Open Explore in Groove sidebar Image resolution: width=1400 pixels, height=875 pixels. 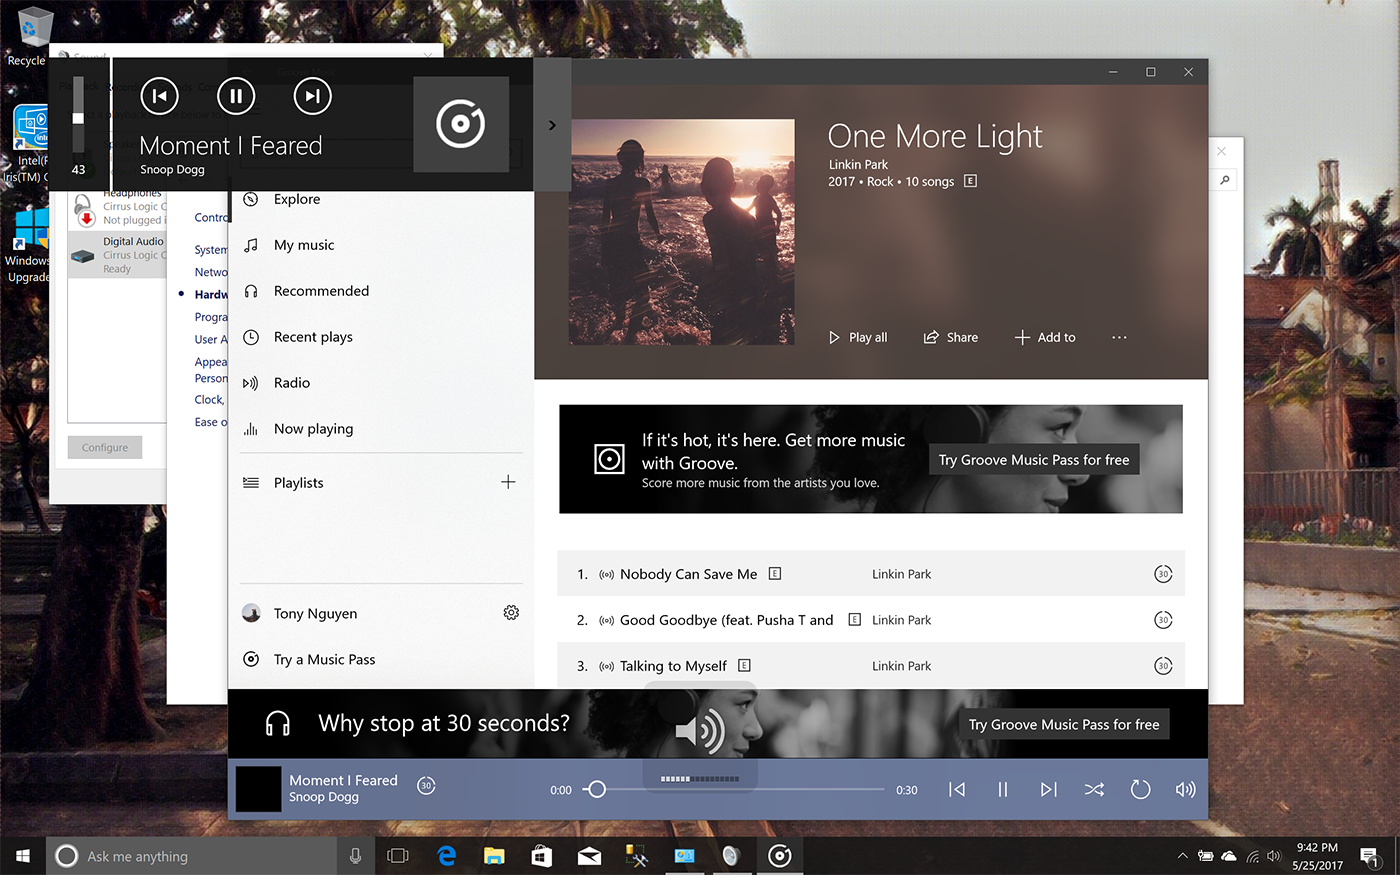pos(297,199)
